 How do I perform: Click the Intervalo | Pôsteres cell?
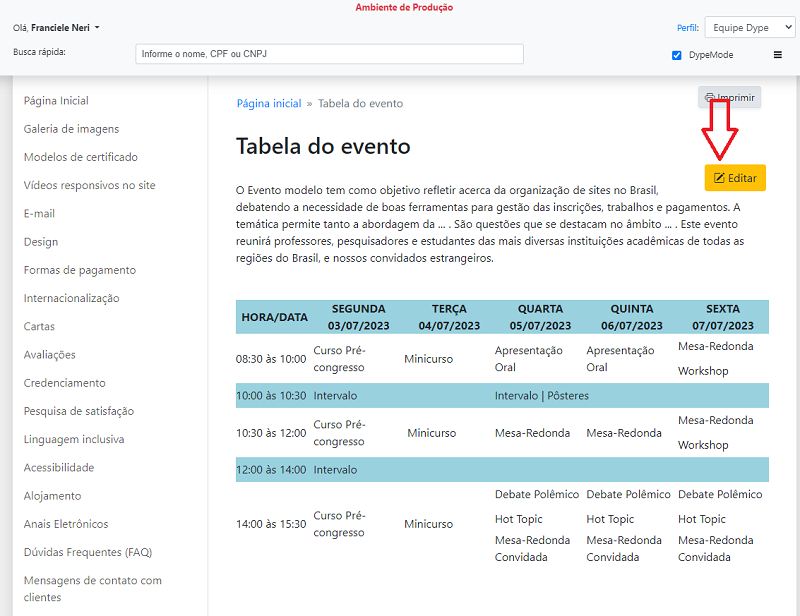tap(542, 396)
